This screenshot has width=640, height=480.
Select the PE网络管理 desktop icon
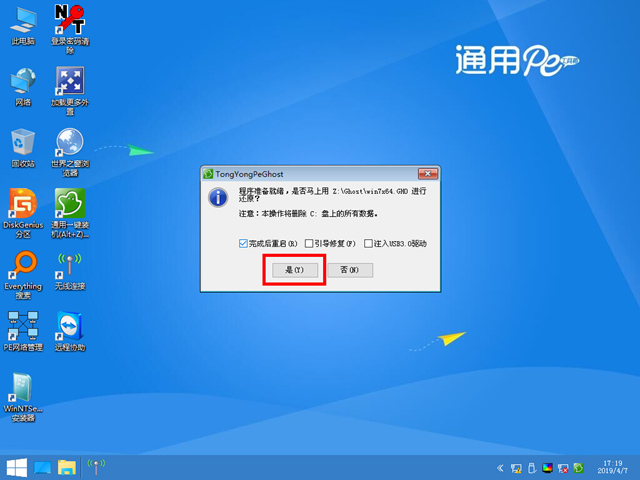pos(23,331)
